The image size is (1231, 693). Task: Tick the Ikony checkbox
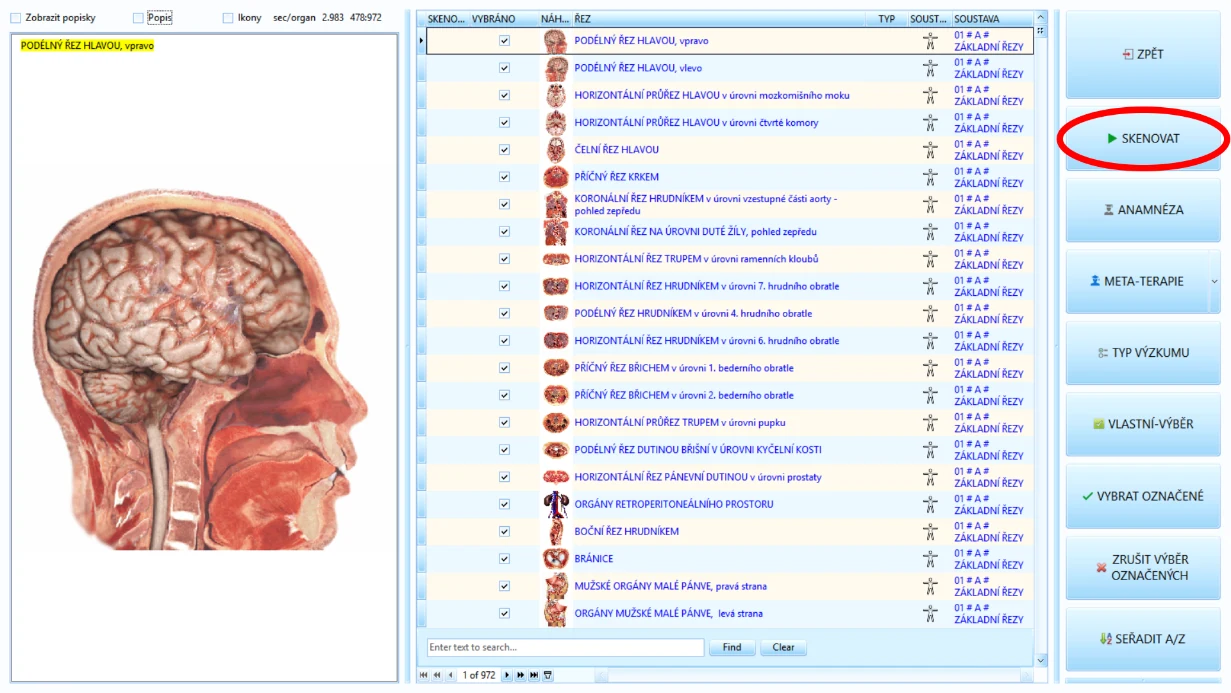[x=228, y=18]
